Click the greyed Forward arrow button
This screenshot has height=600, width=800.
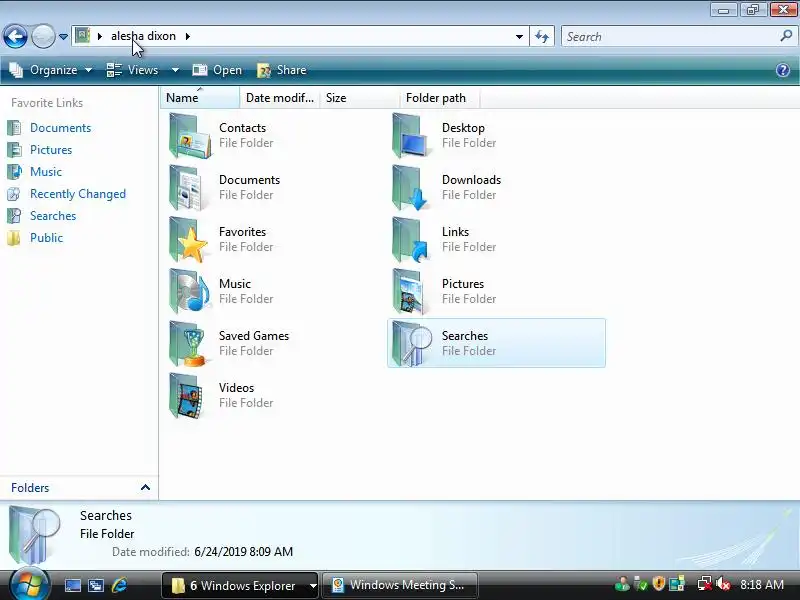point(43,37)
